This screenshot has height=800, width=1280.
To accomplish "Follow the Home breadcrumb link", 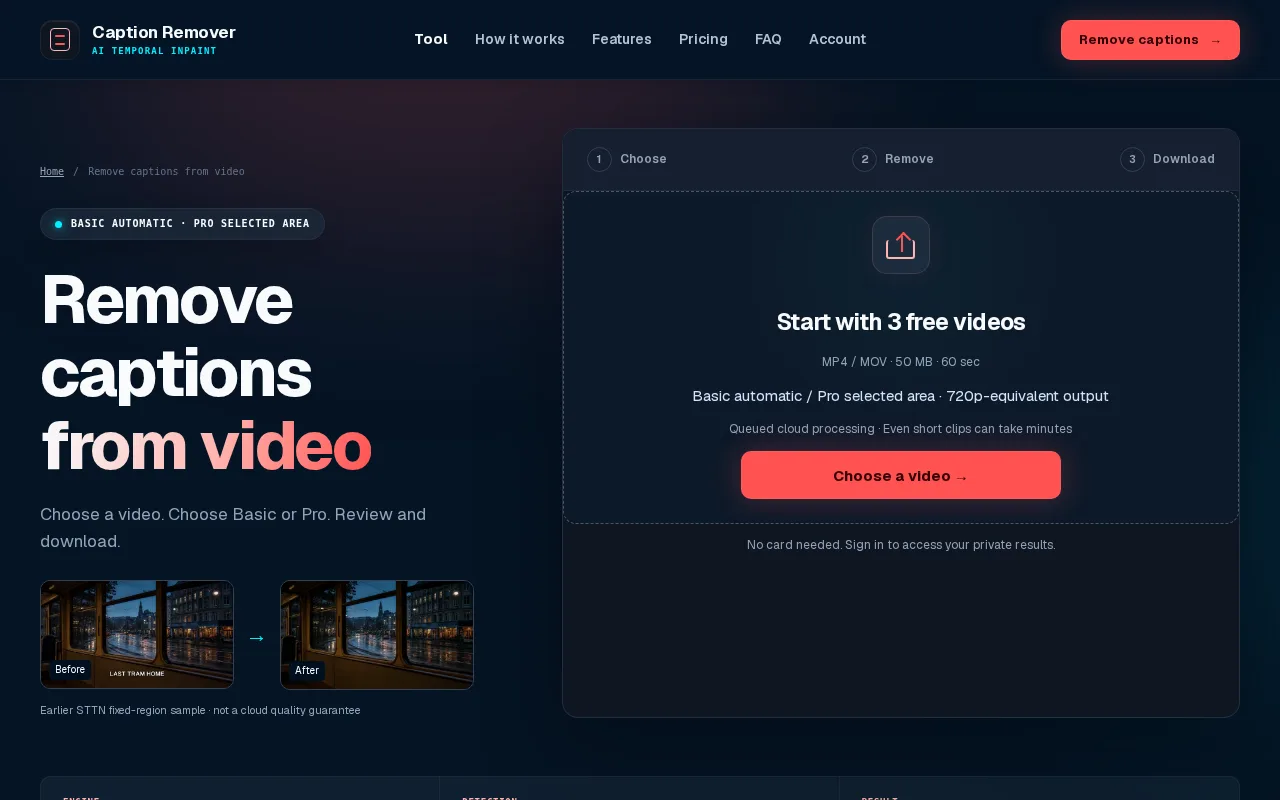I will pos(52,171).
